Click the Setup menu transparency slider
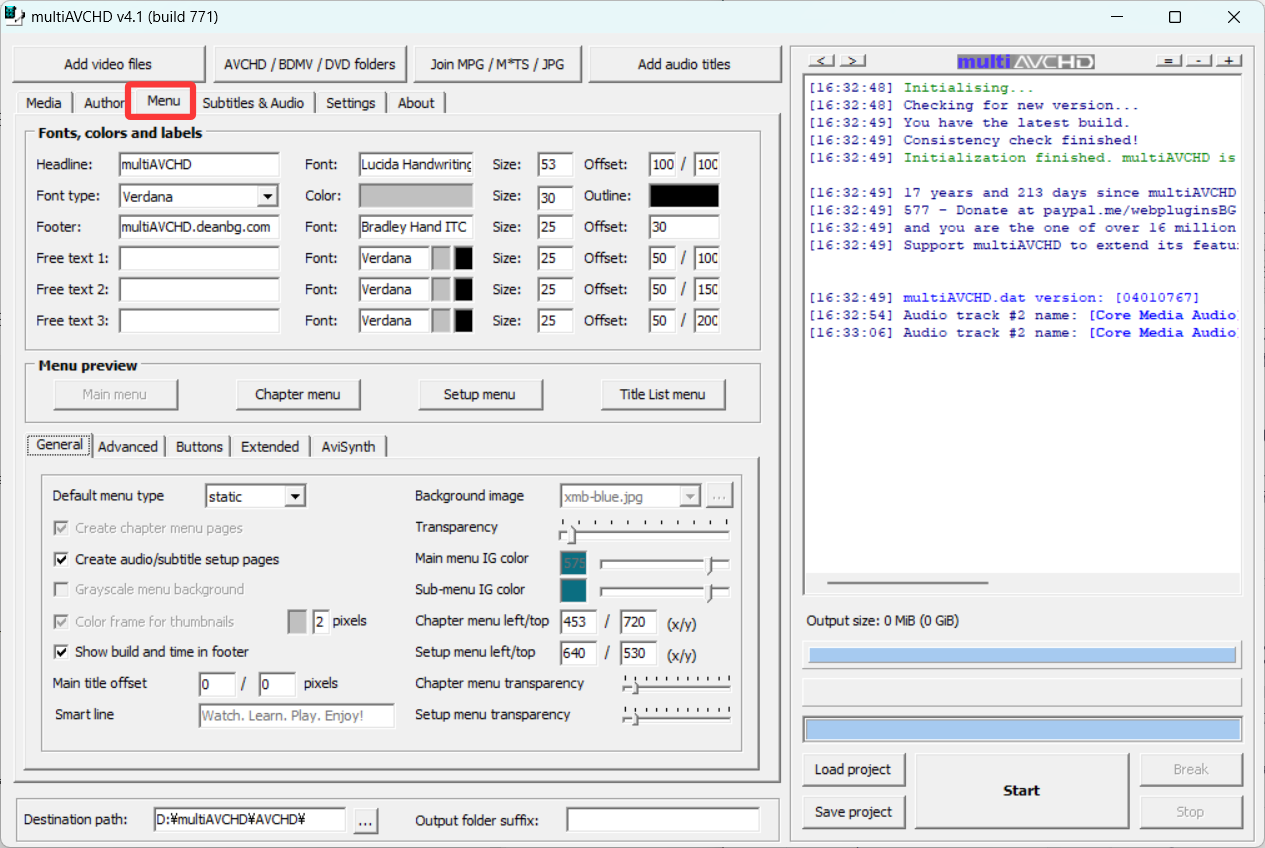This screenshot has height=848, width=1265. 676,716
